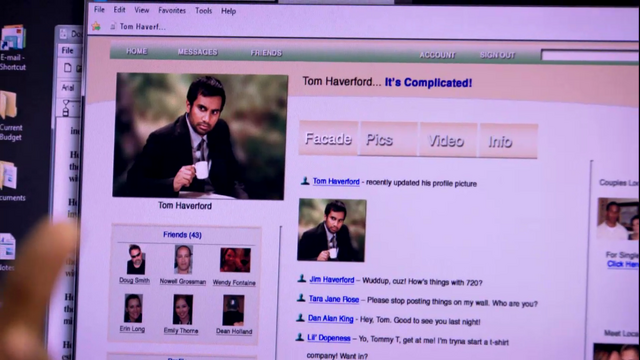This screenshot has width=640, height=360.
Task: Click Wendy Fontaine's friend photo
Action: click(x=235, y=260)
